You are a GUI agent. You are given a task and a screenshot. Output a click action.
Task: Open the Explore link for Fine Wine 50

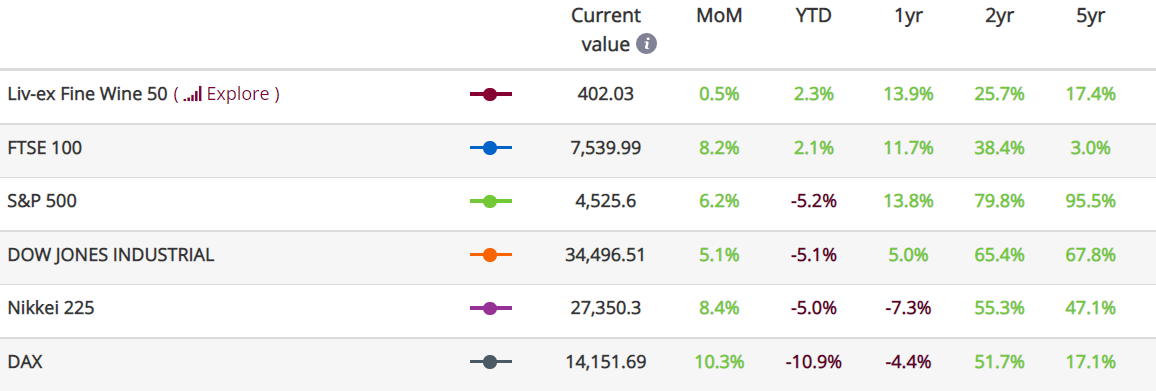pyautogui.click(x=237, y=94)
